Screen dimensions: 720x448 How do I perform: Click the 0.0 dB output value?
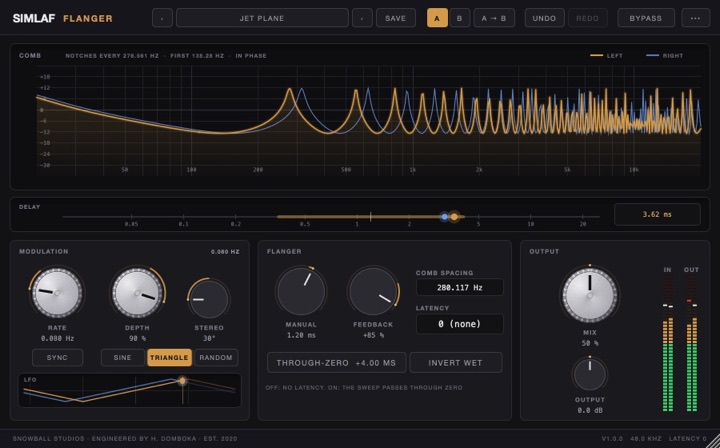point(590,410)
